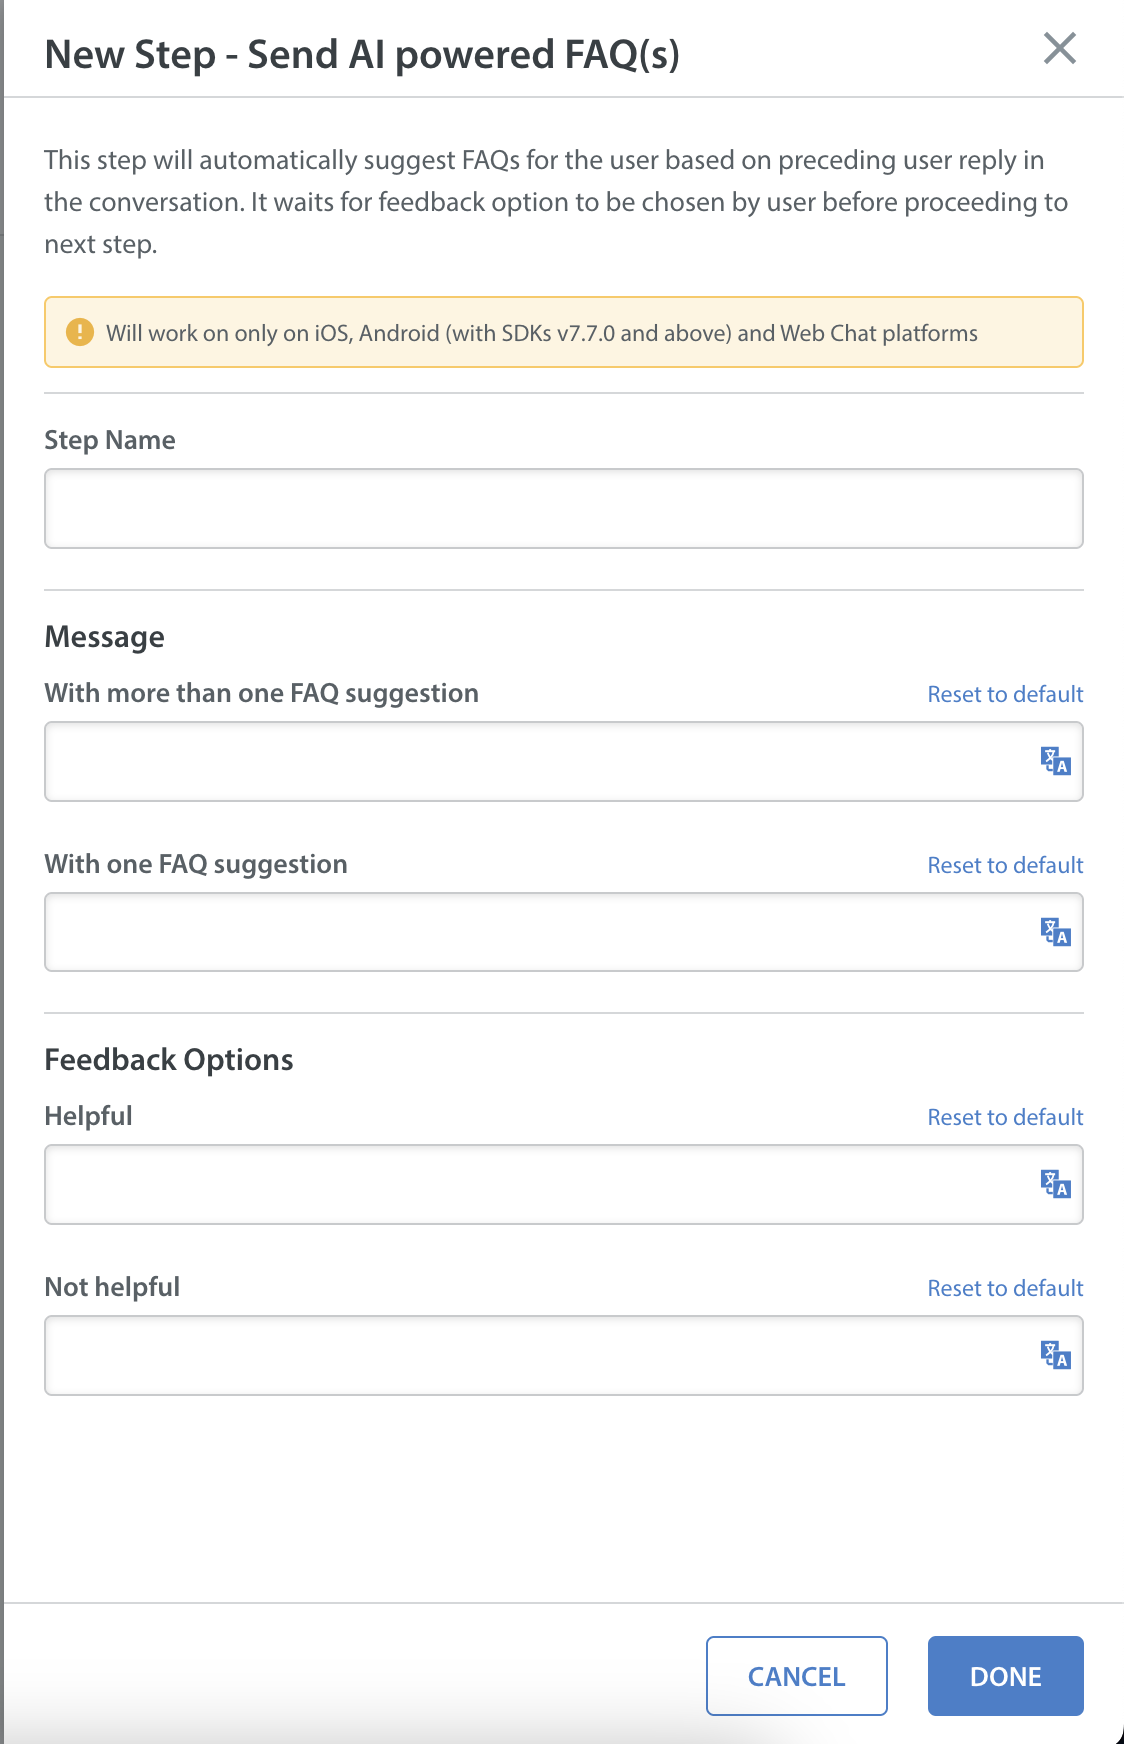This screenshot has height=1744, width=1124.
Task: Click the CANCEL button
Action: pyautogui.click(x=797, y=1676)
